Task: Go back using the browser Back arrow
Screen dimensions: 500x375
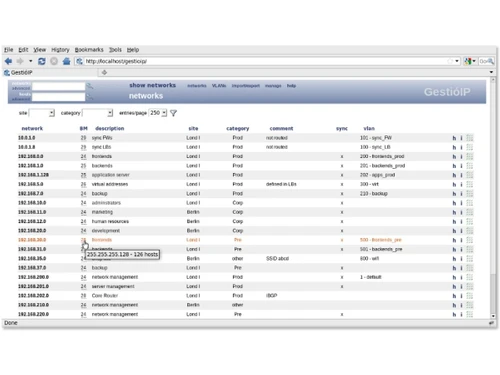Action: (8, 61)
